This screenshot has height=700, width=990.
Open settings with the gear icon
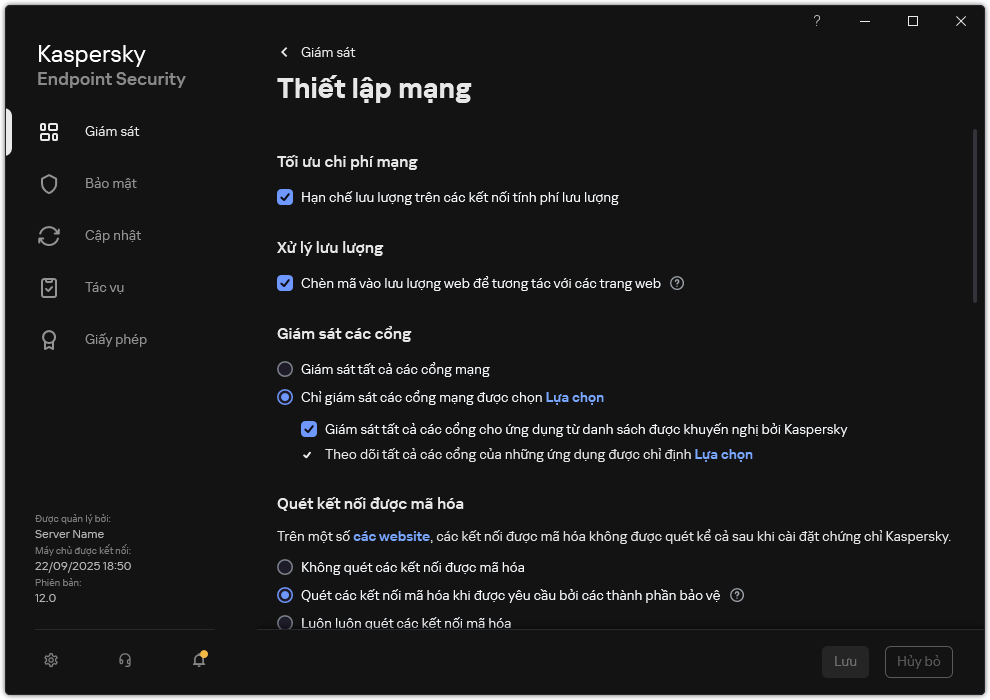pyautogui.click(x=52, y=660)
